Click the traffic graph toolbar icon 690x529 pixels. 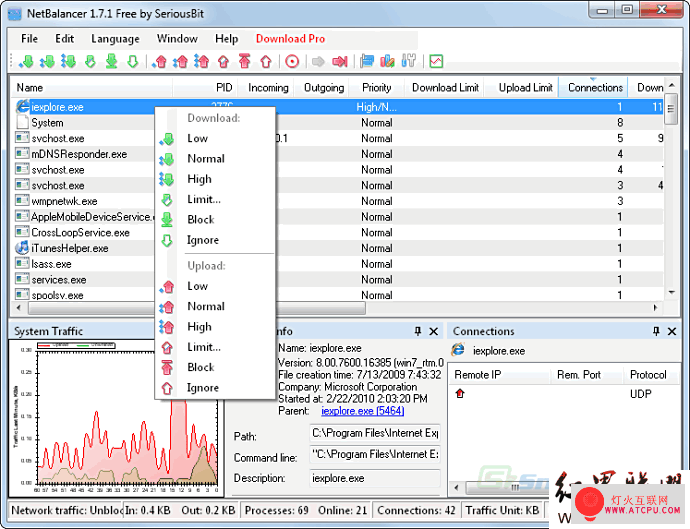click(436, 61)
